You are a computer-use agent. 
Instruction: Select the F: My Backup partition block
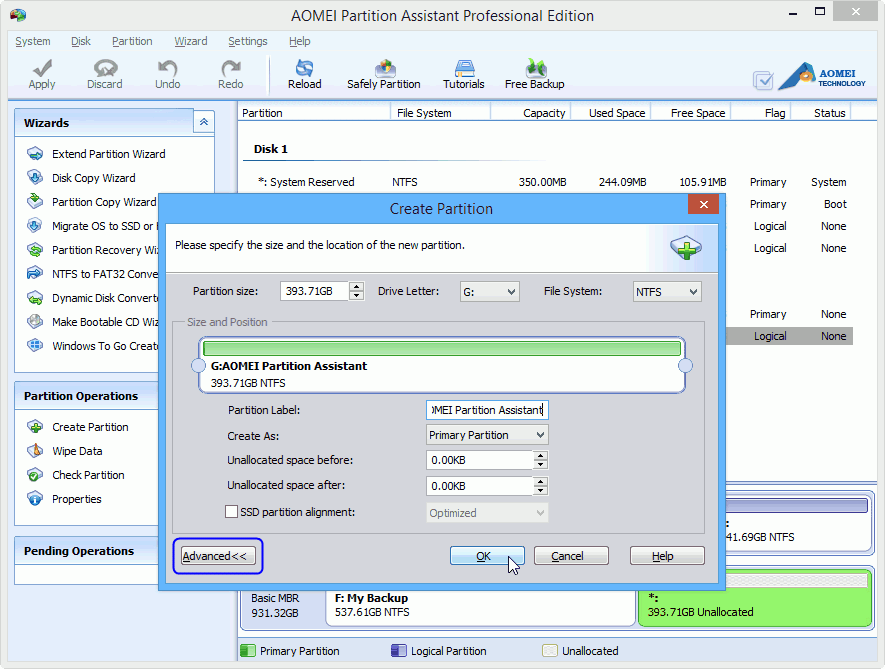point(480,607)
